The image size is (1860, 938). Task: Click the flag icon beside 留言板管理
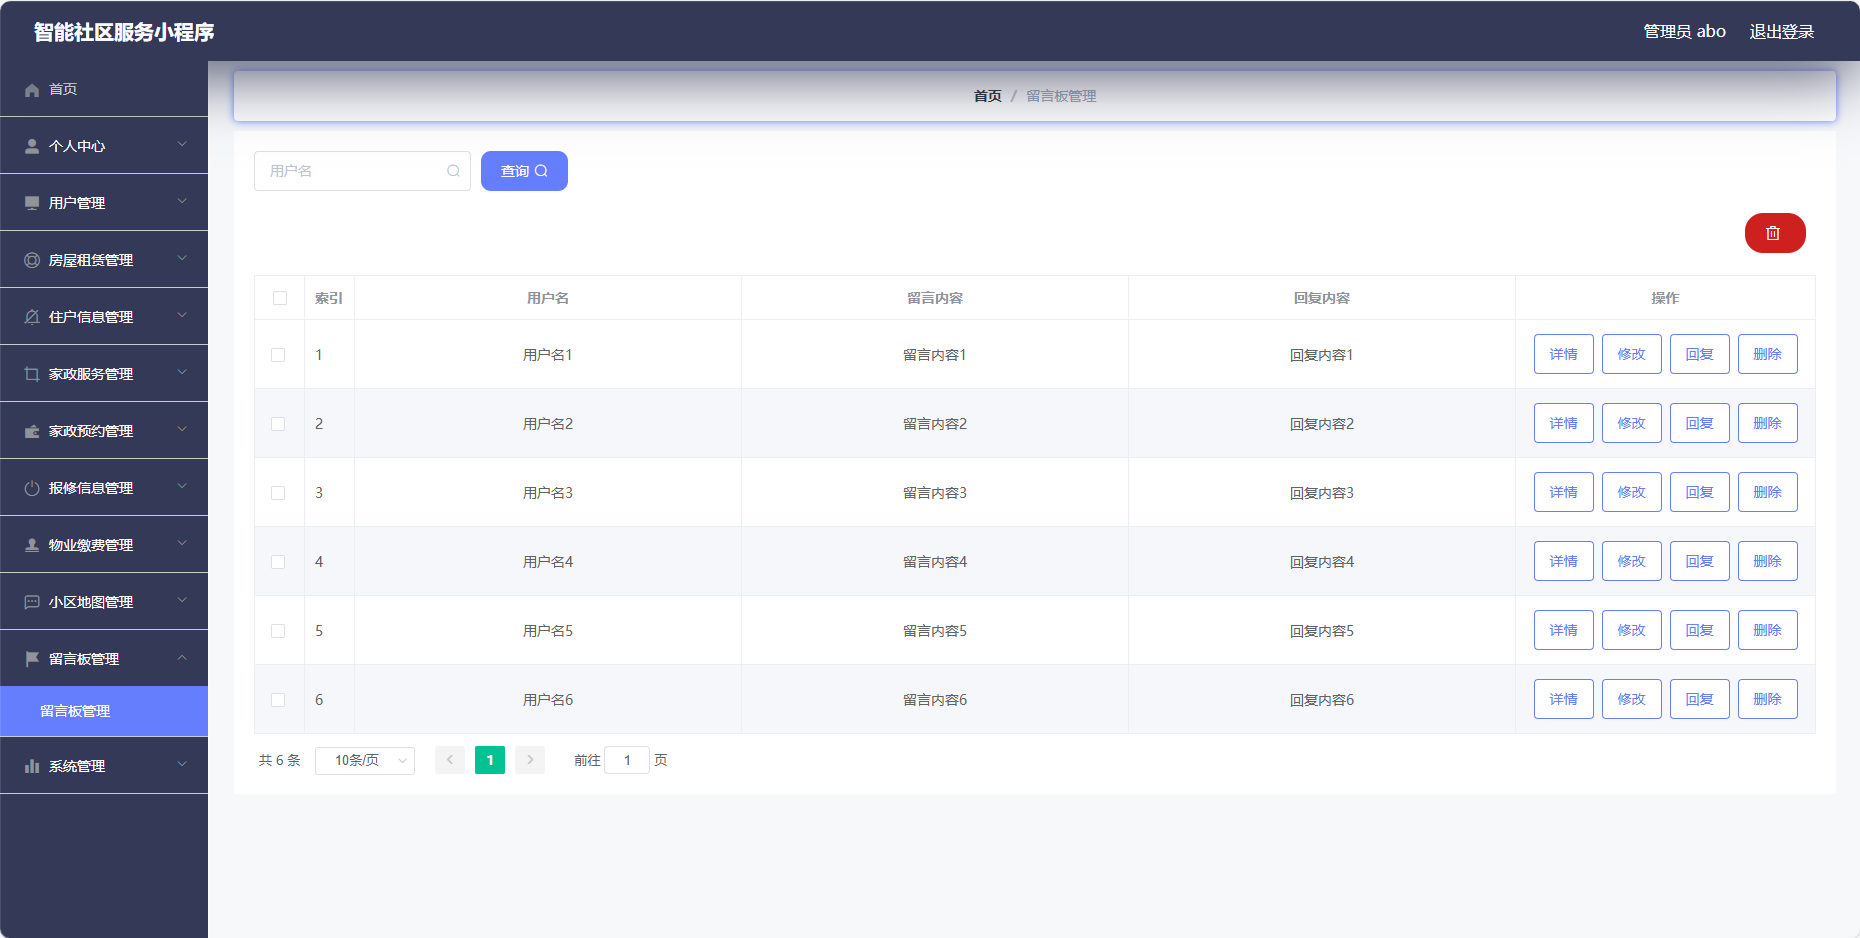click(x=32, y=659)
